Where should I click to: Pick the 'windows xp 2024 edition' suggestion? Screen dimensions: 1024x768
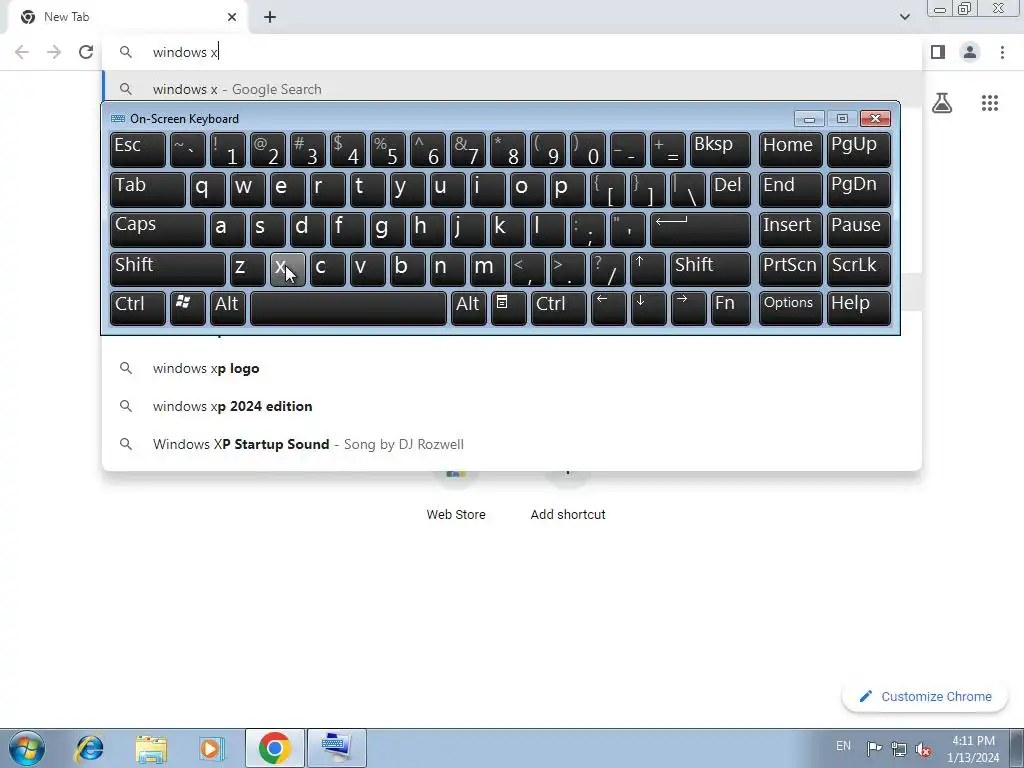click(512, 406)
